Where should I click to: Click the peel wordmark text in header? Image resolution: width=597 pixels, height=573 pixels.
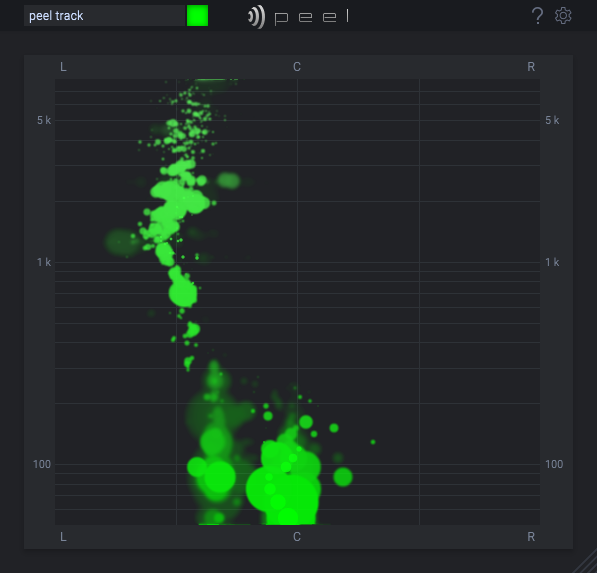tap(311, 16)
